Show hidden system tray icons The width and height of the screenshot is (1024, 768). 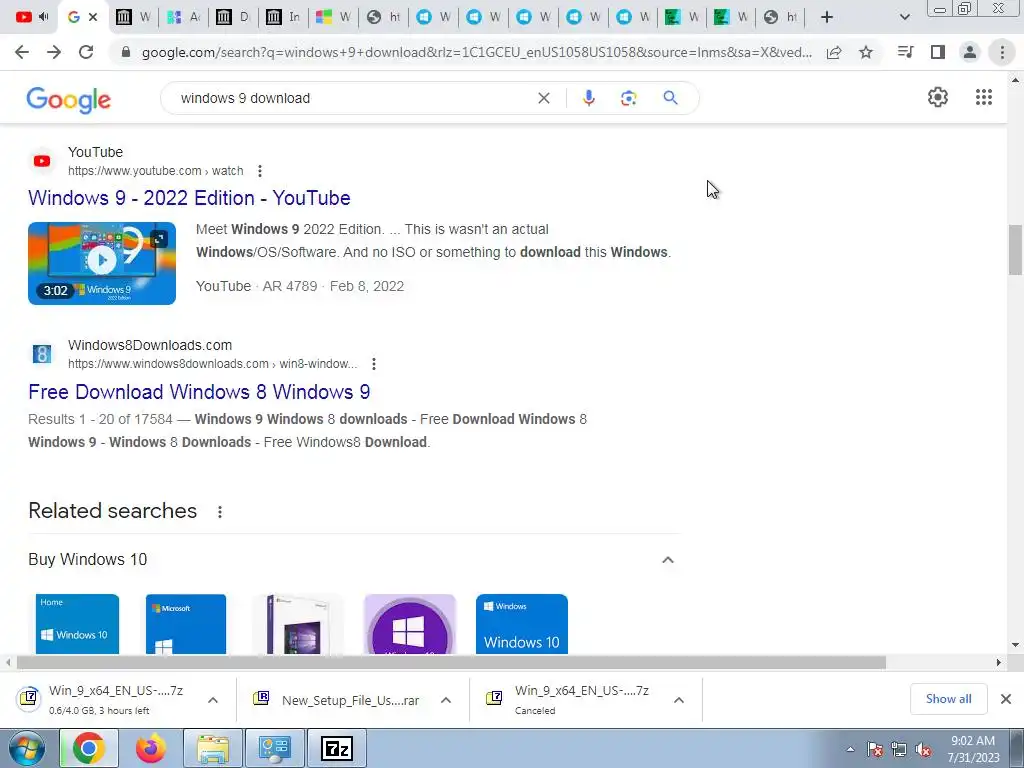(850, 750)
